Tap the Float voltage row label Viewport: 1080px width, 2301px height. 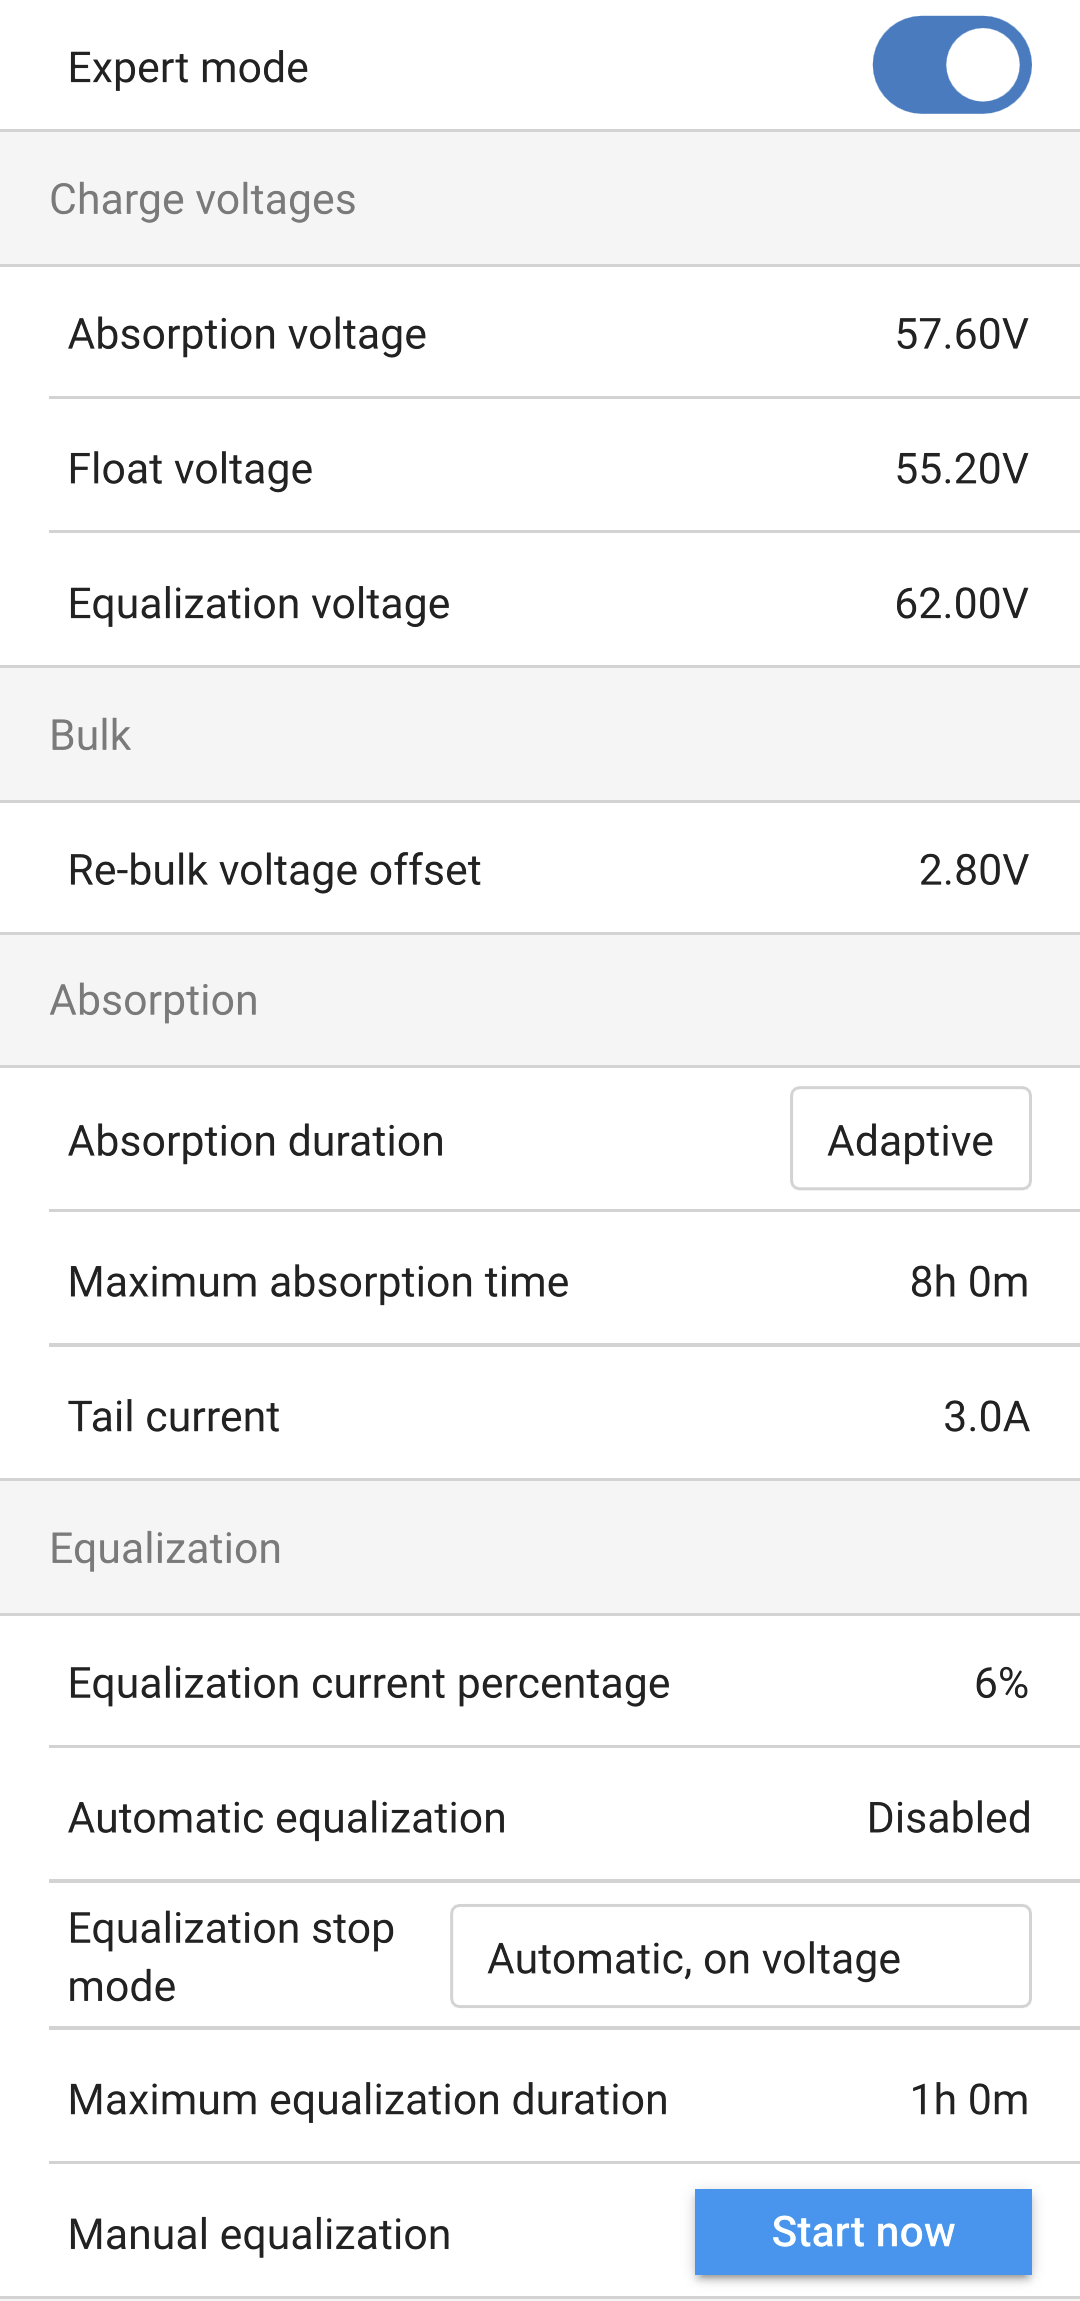(190, 469)
